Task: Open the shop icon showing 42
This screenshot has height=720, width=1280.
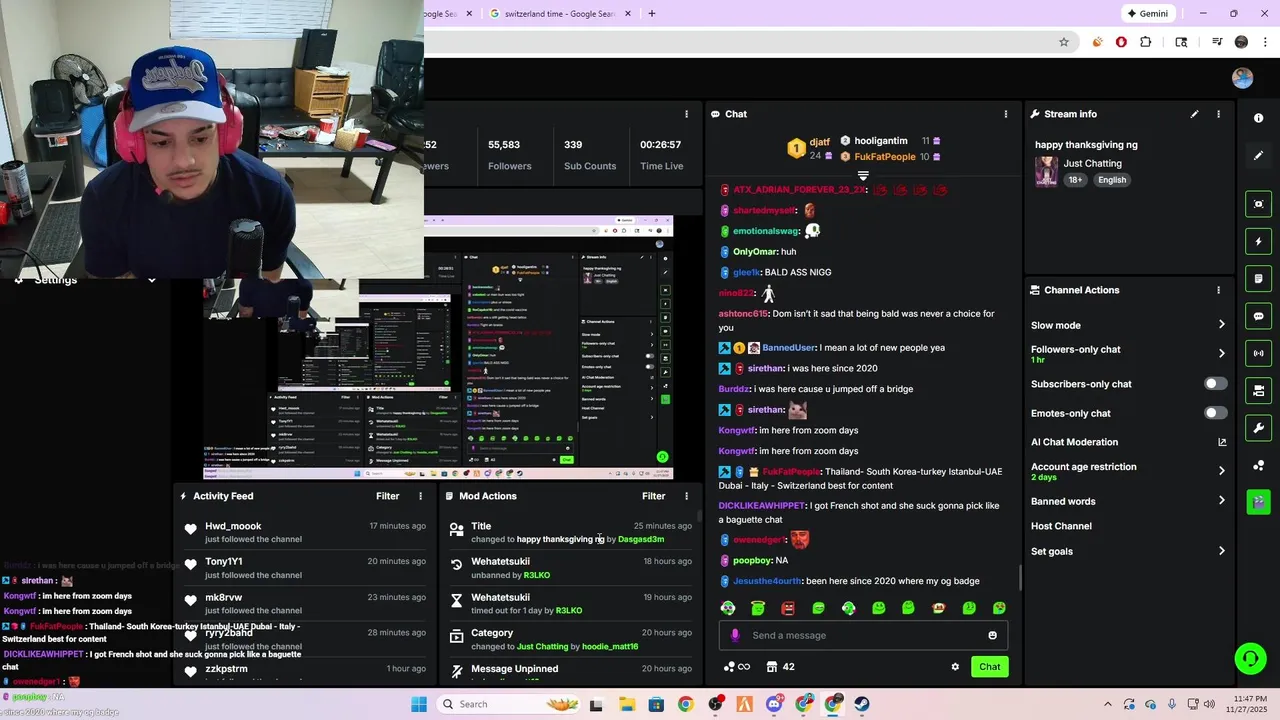Action: [780, 667]
